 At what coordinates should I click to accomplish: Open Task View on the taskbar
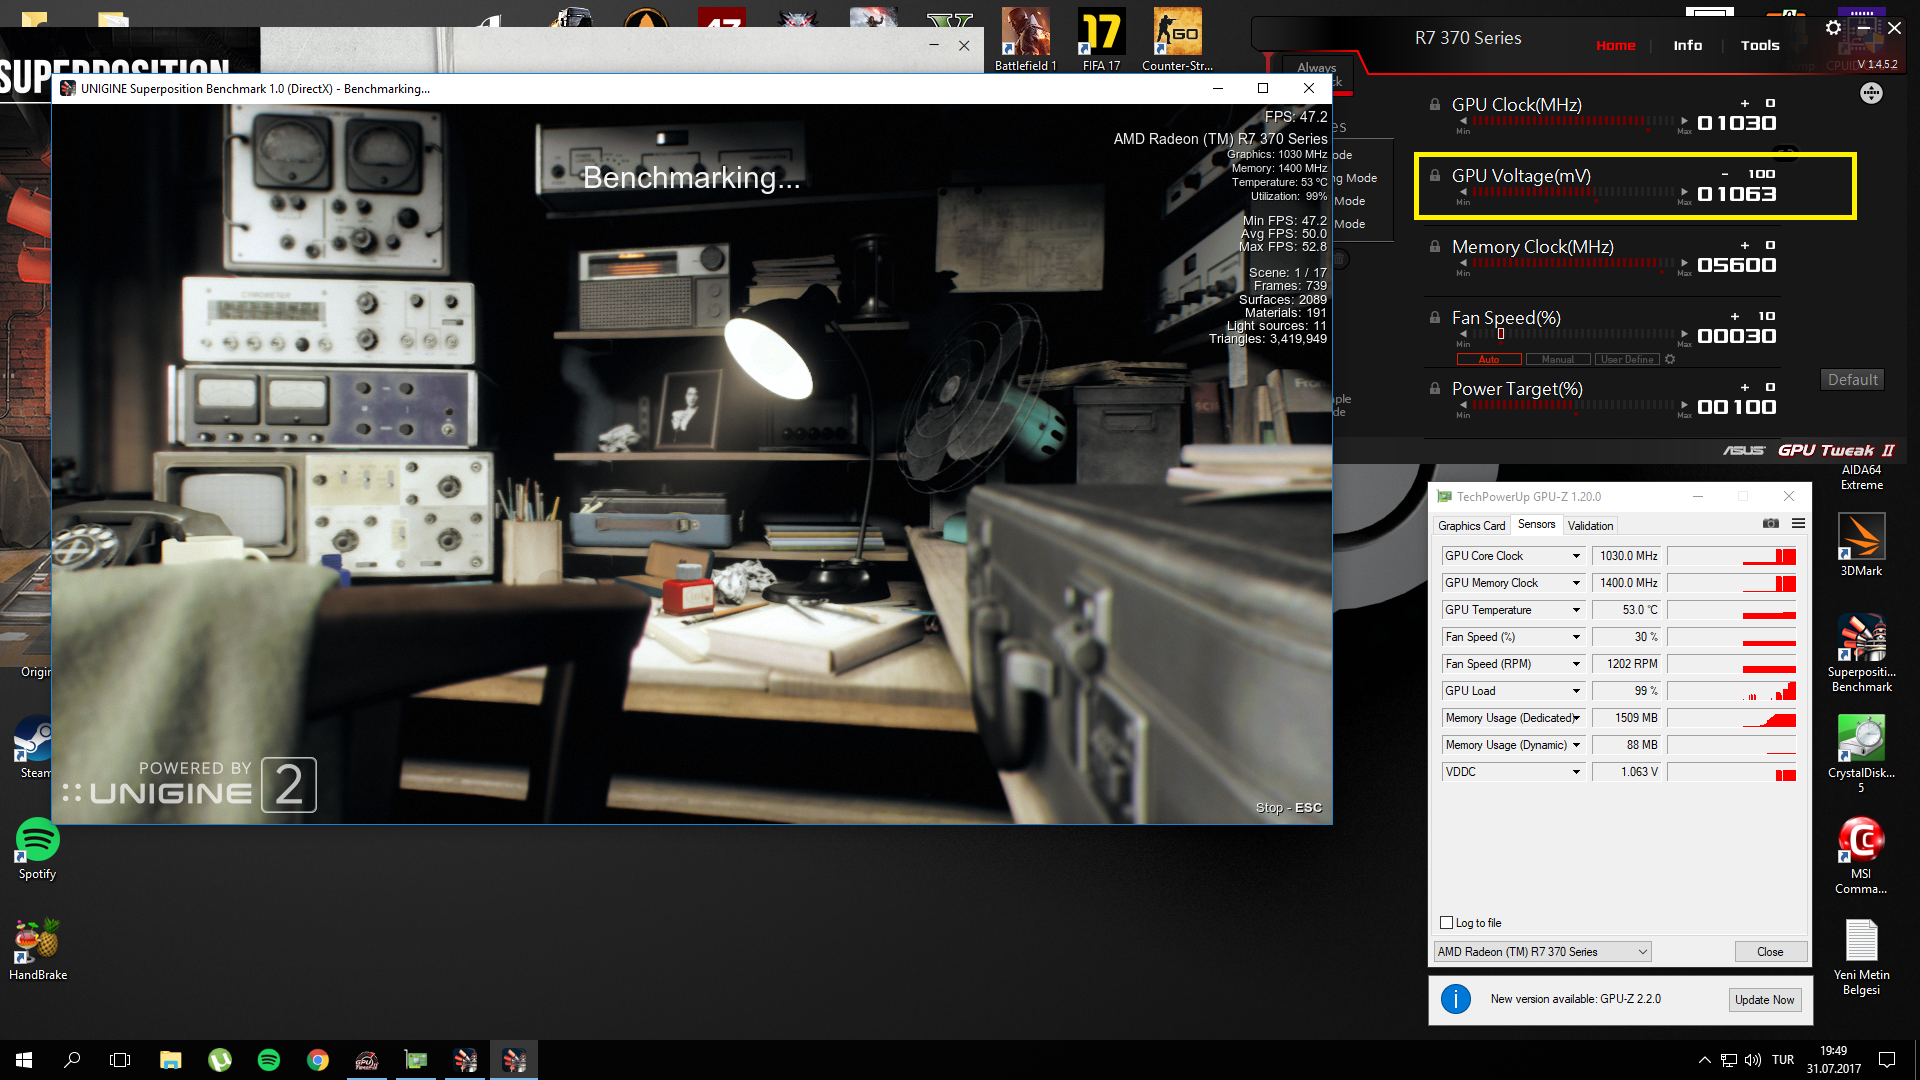120,1060
